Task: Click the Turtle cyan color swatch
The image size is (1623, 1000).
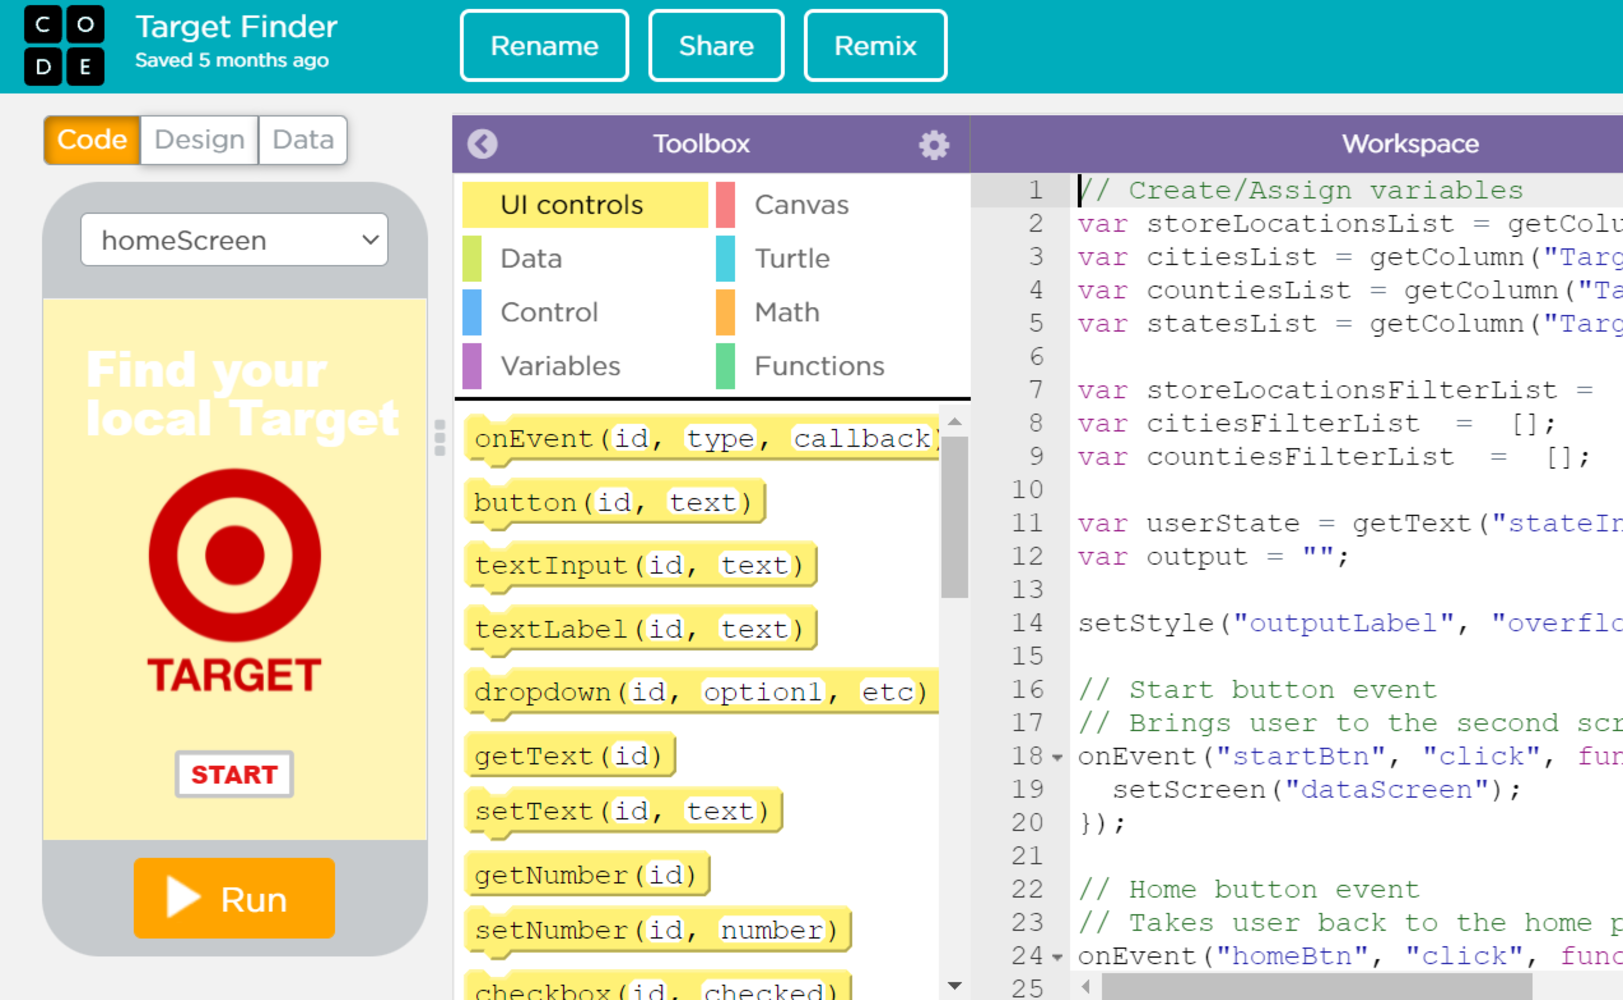Action: tap(726, 259)
